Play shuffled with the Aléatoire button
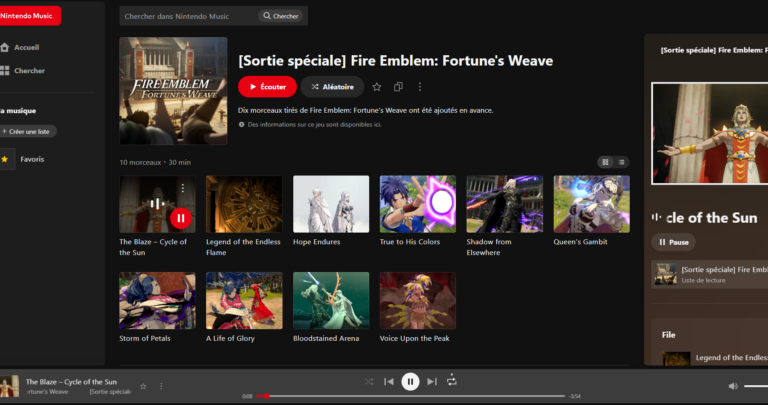This screenshot has height=405, width=768. coord(332,87)
